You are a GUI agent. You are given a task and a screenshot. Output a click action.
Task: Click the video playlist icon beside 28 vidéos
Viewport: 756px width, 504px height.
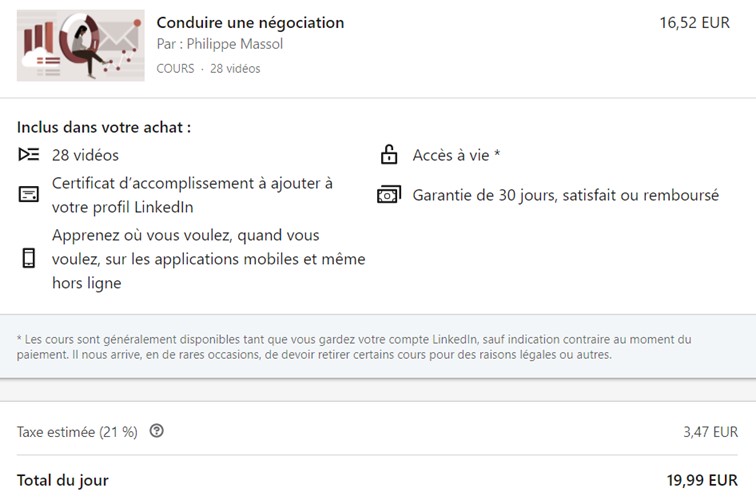tap(28, 154)
